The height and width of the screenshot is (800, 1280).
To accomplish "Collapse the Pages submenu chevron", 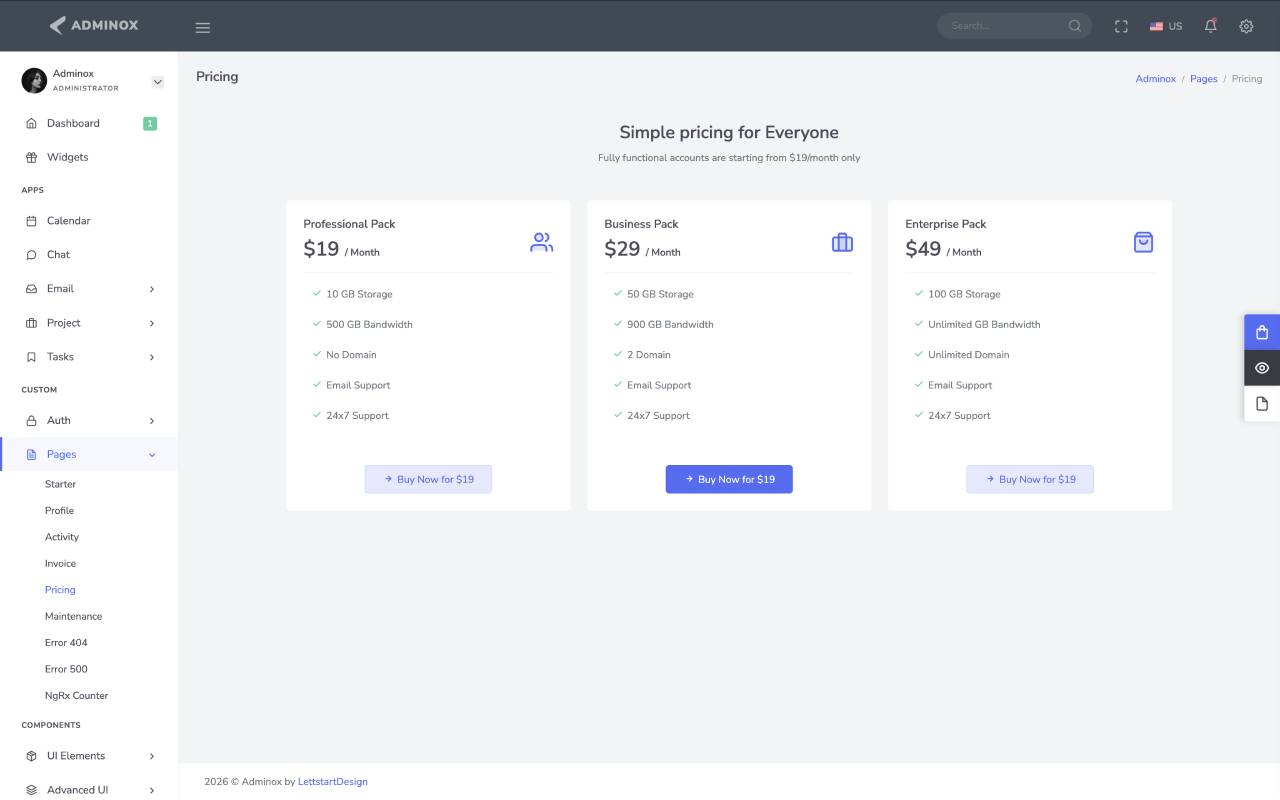I will tap(152, 455).
